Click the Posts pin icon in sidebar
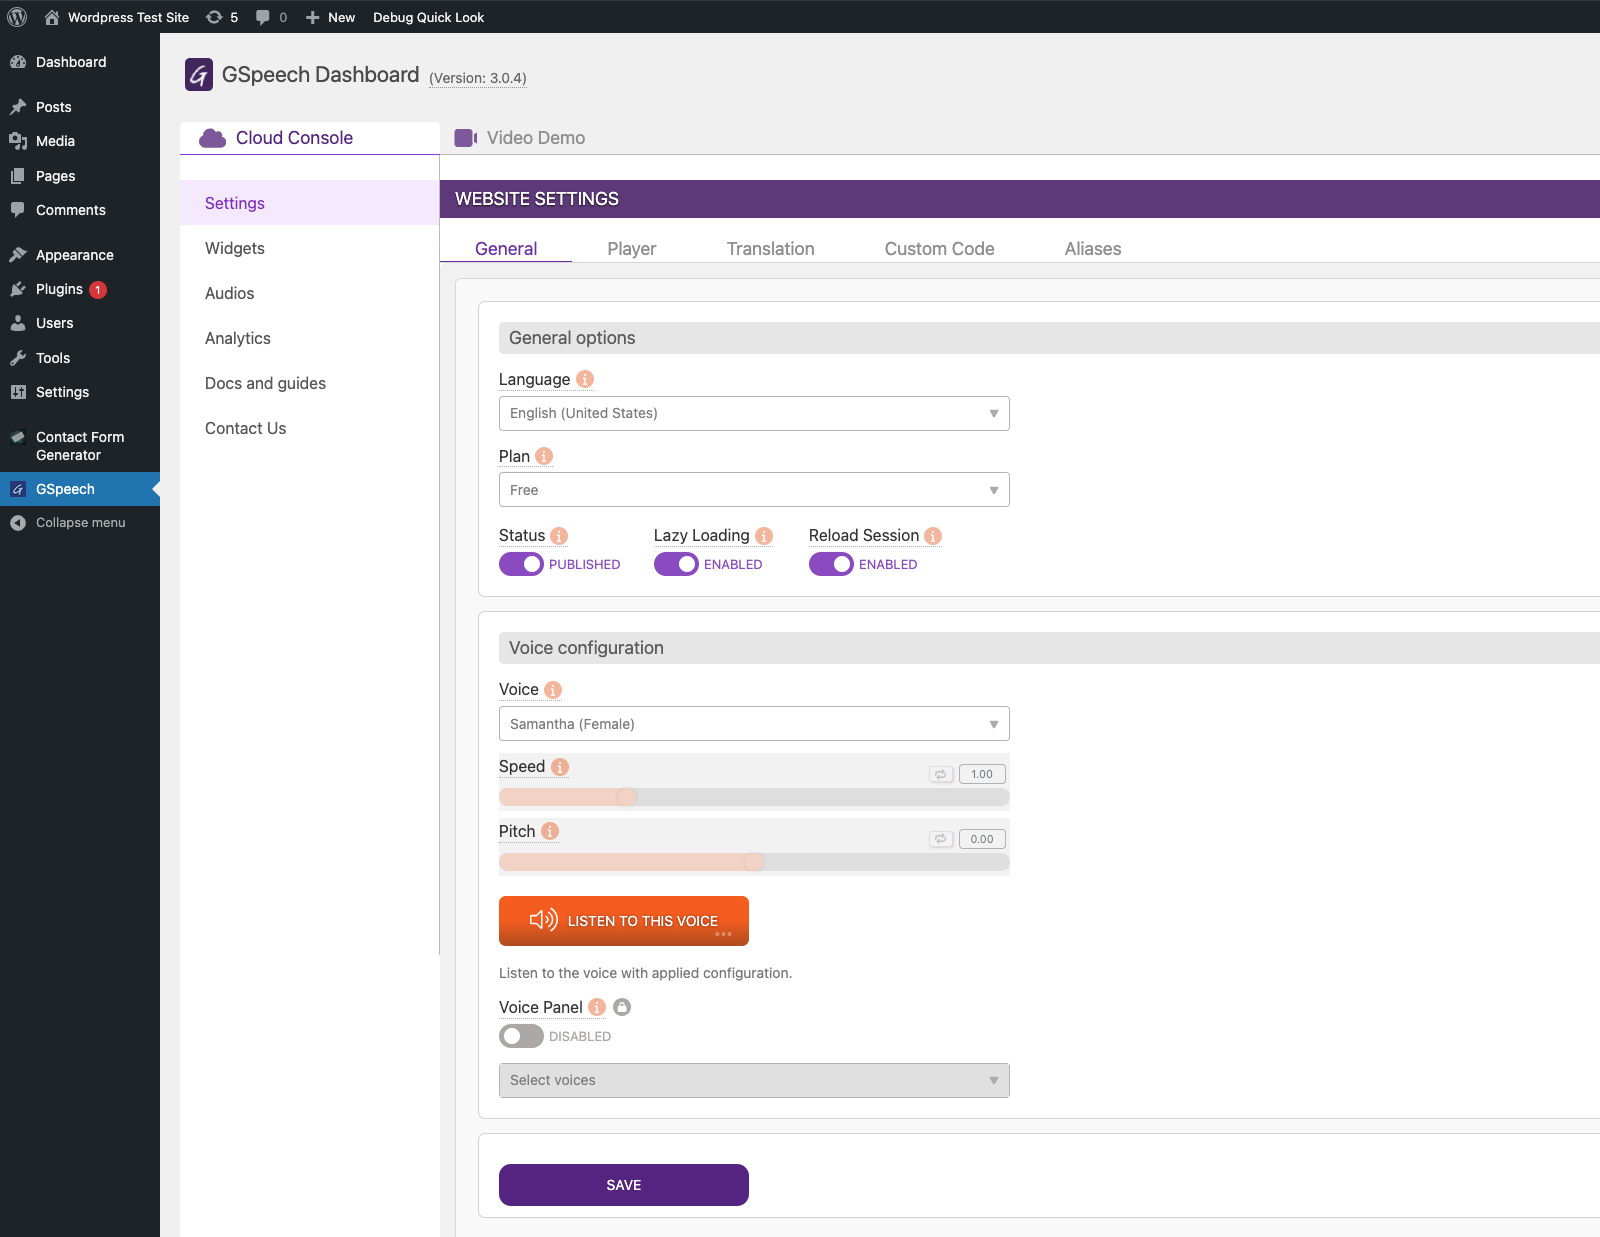 click(18, 107)
